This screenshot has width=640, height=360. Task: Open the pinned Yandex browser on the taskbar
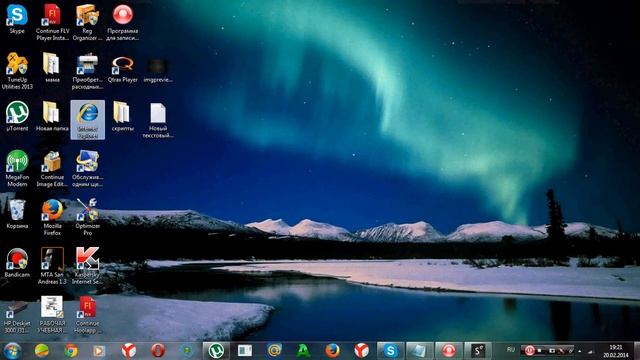coord(129,351)
